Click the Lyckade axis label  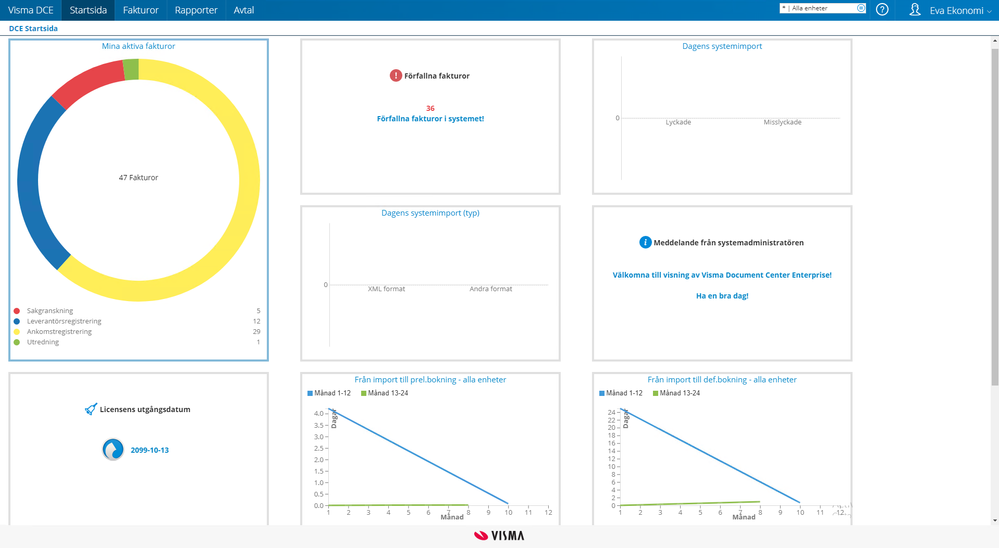pos(678,122)
